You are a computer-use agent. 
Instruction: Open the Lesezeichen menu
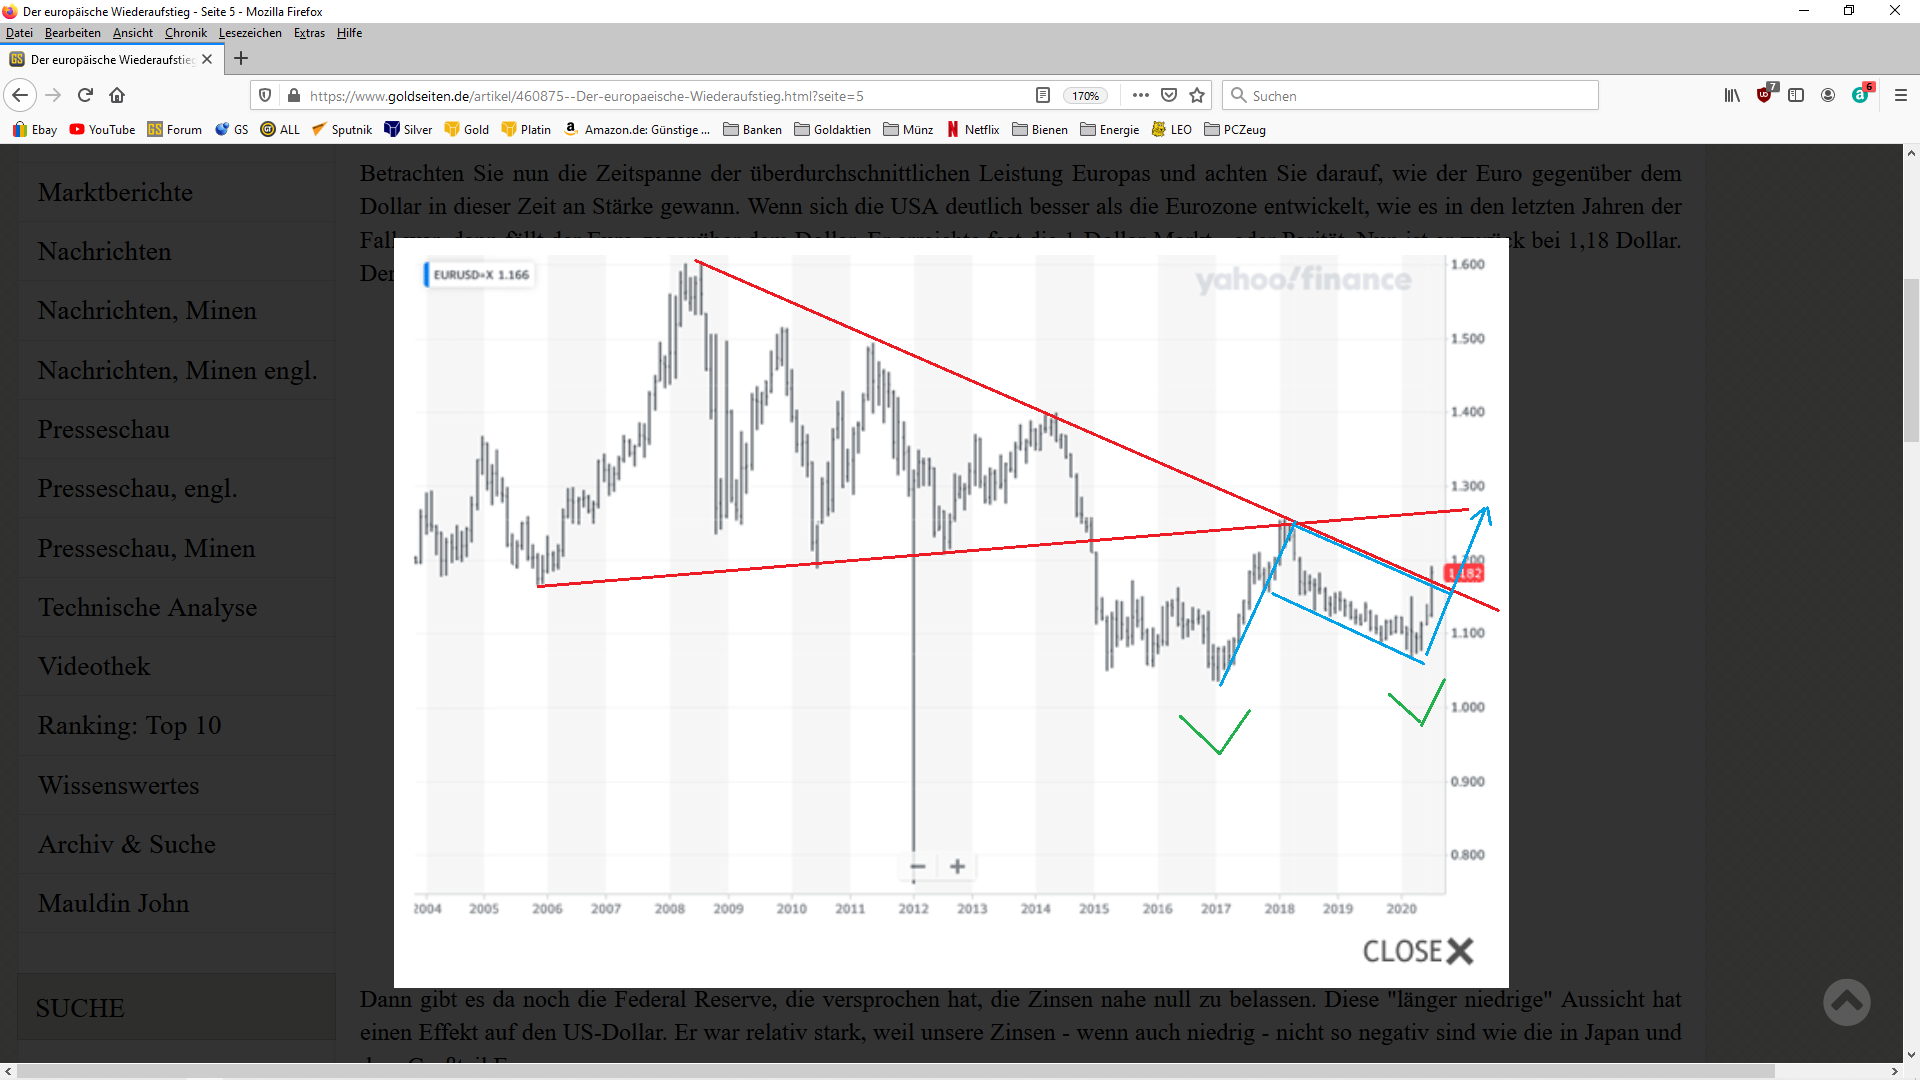click(250, 33)
